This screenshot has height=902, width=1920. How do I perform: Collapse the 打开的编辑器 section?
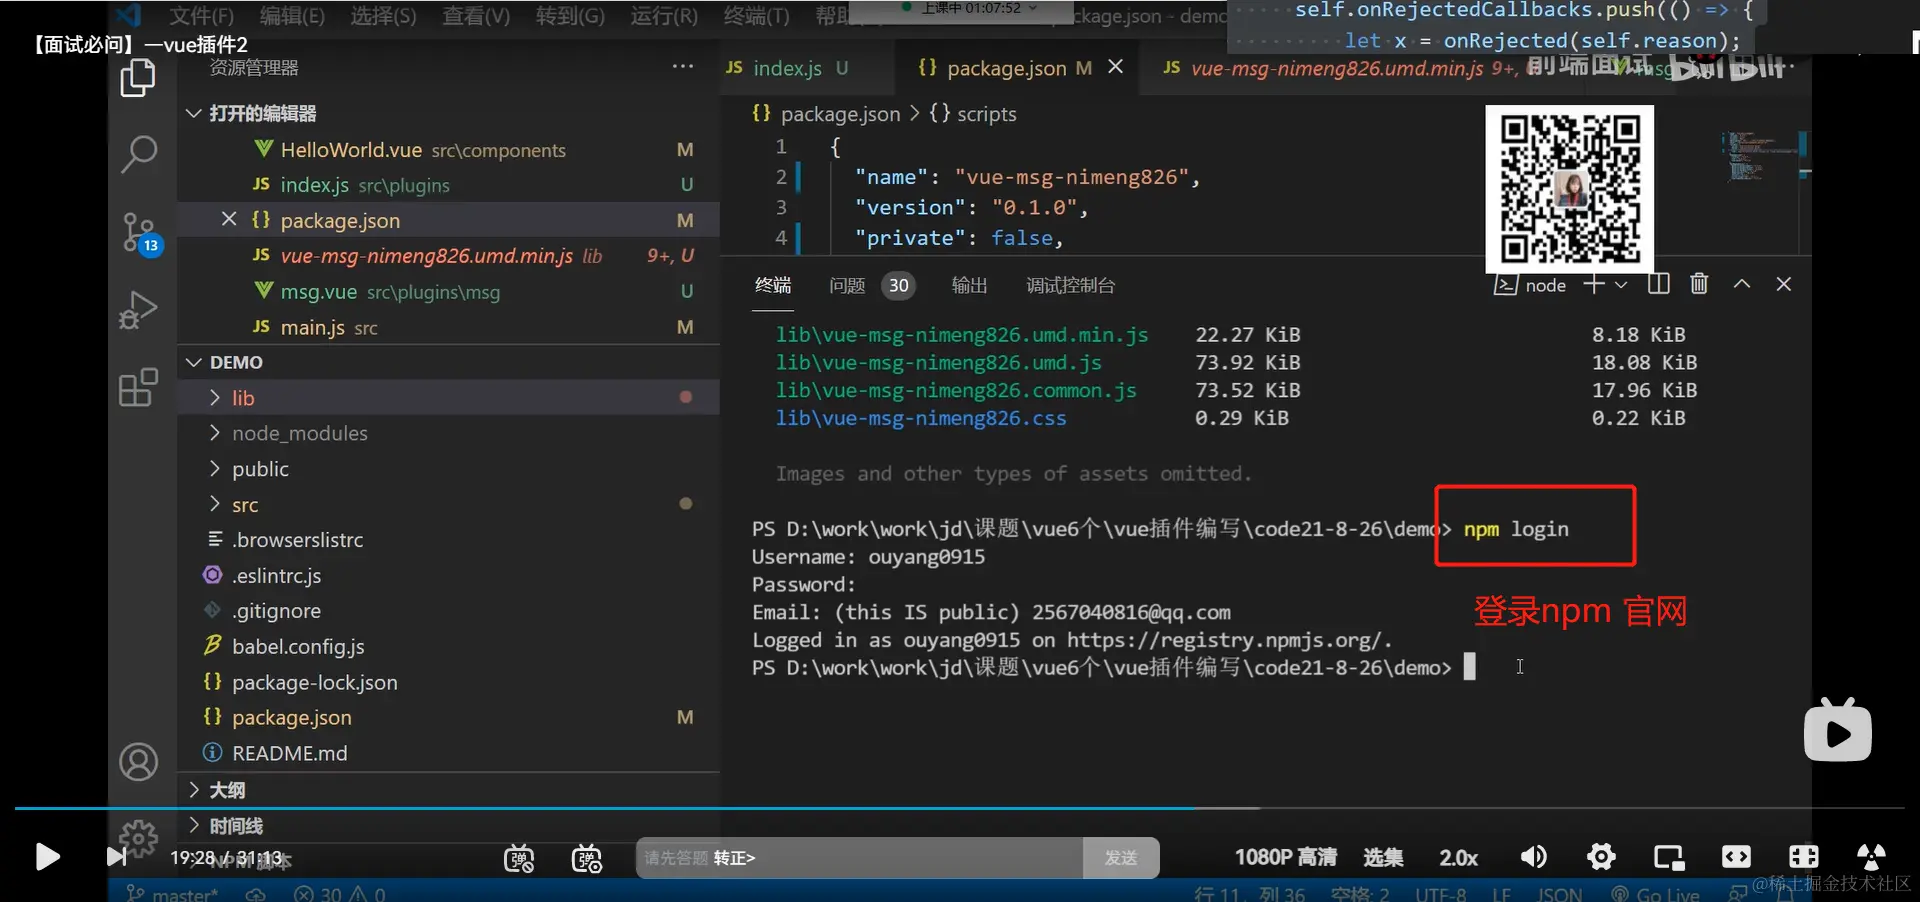click(195, 113)
